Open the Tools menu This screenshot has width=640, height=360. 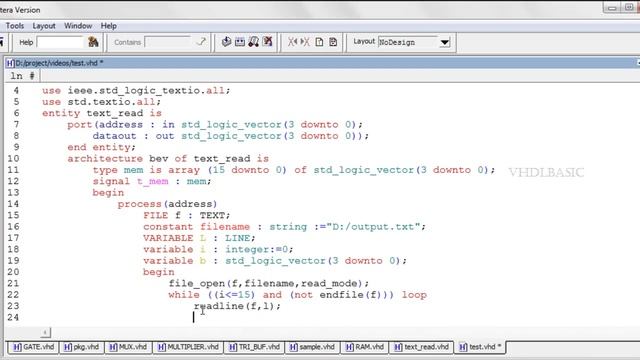tap(15, 26)
